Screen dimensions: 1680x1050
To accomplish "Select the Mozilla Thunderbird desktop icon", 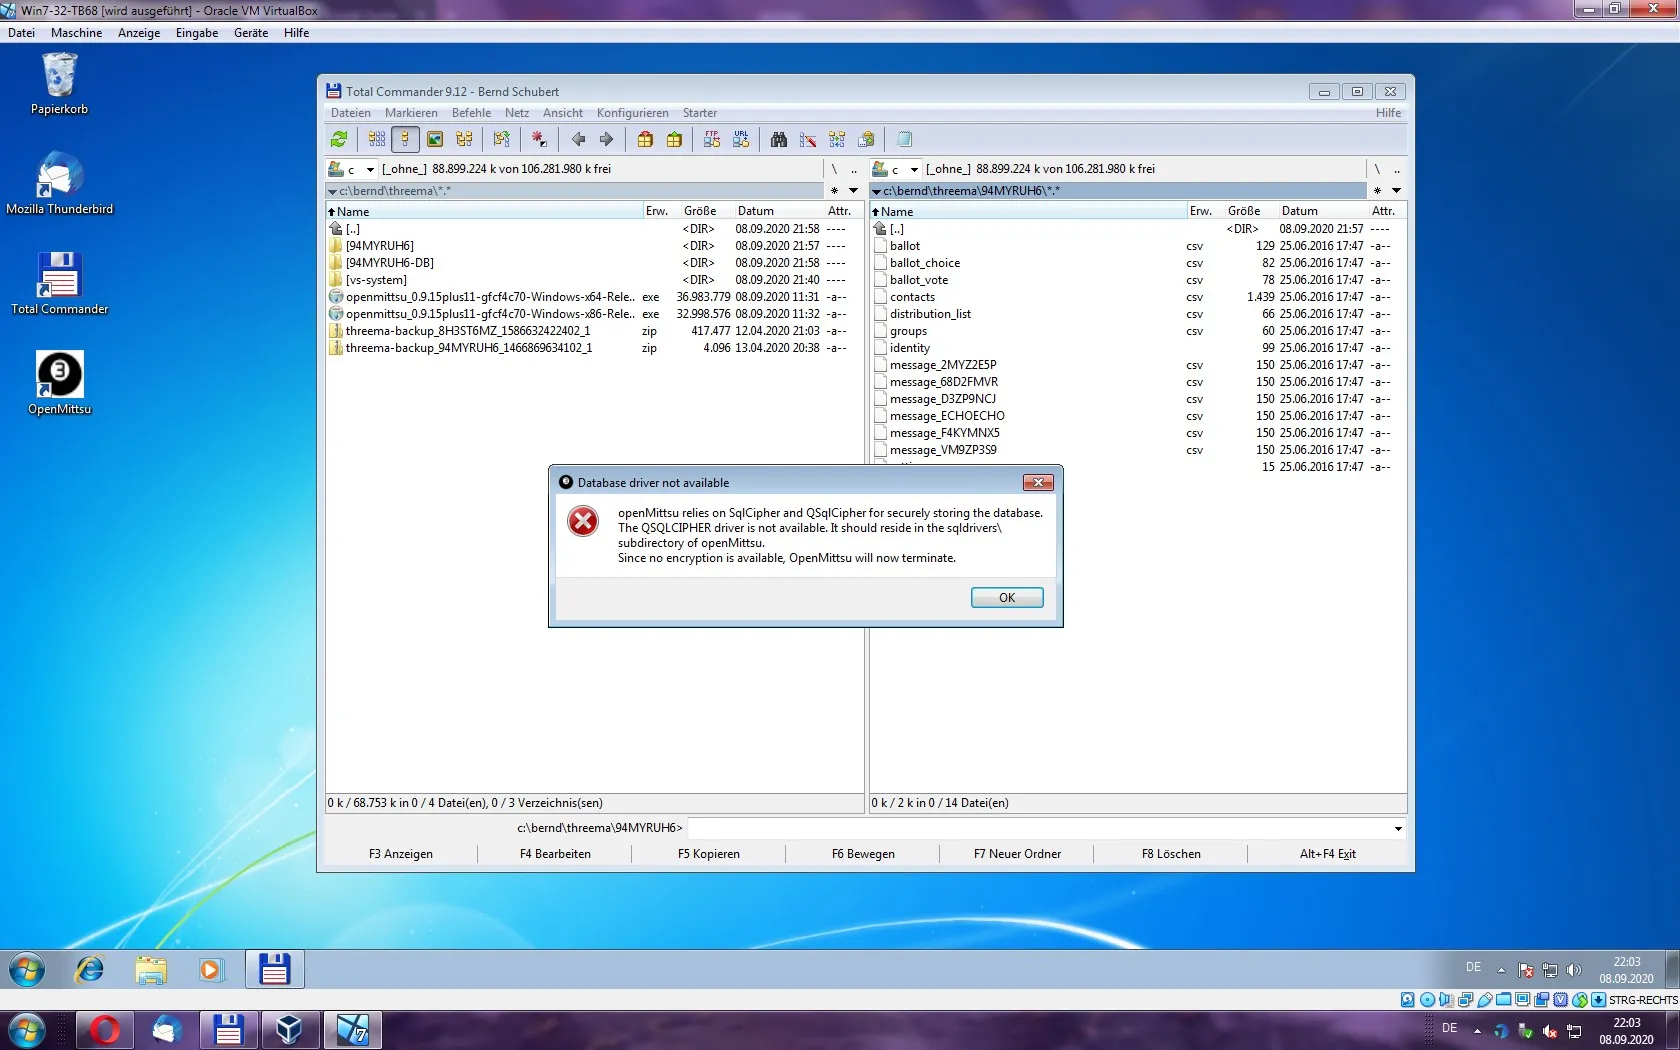I will [60, 183].
